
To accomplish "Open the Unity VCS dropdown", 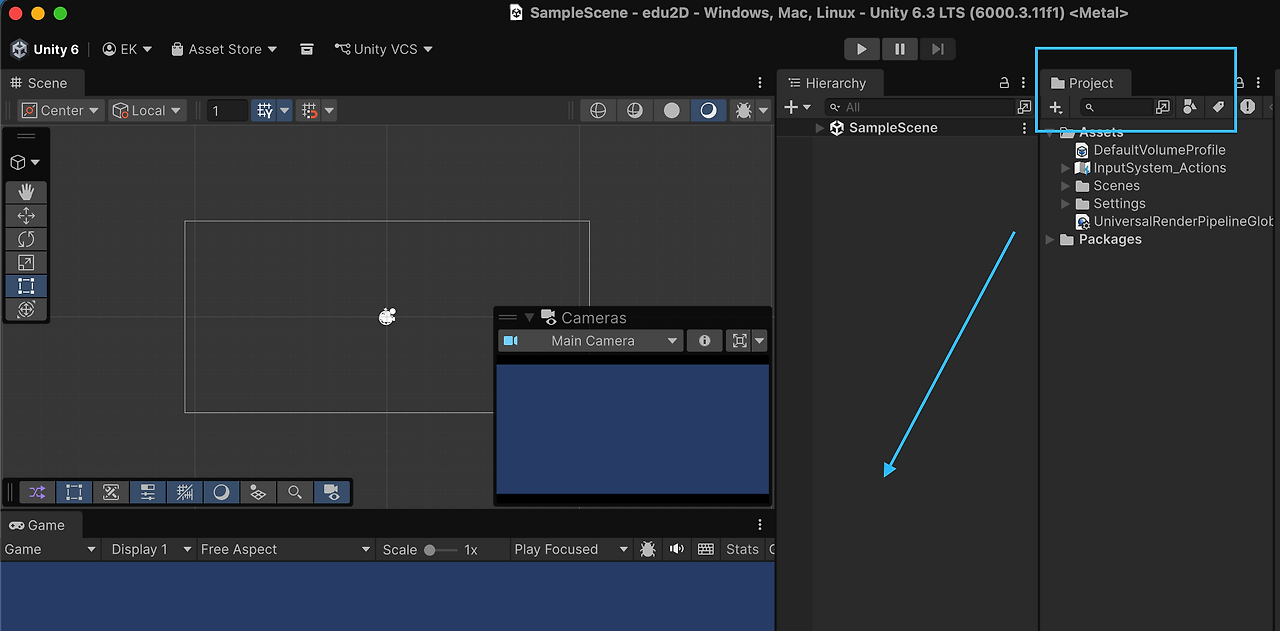I will coord(384,49).
